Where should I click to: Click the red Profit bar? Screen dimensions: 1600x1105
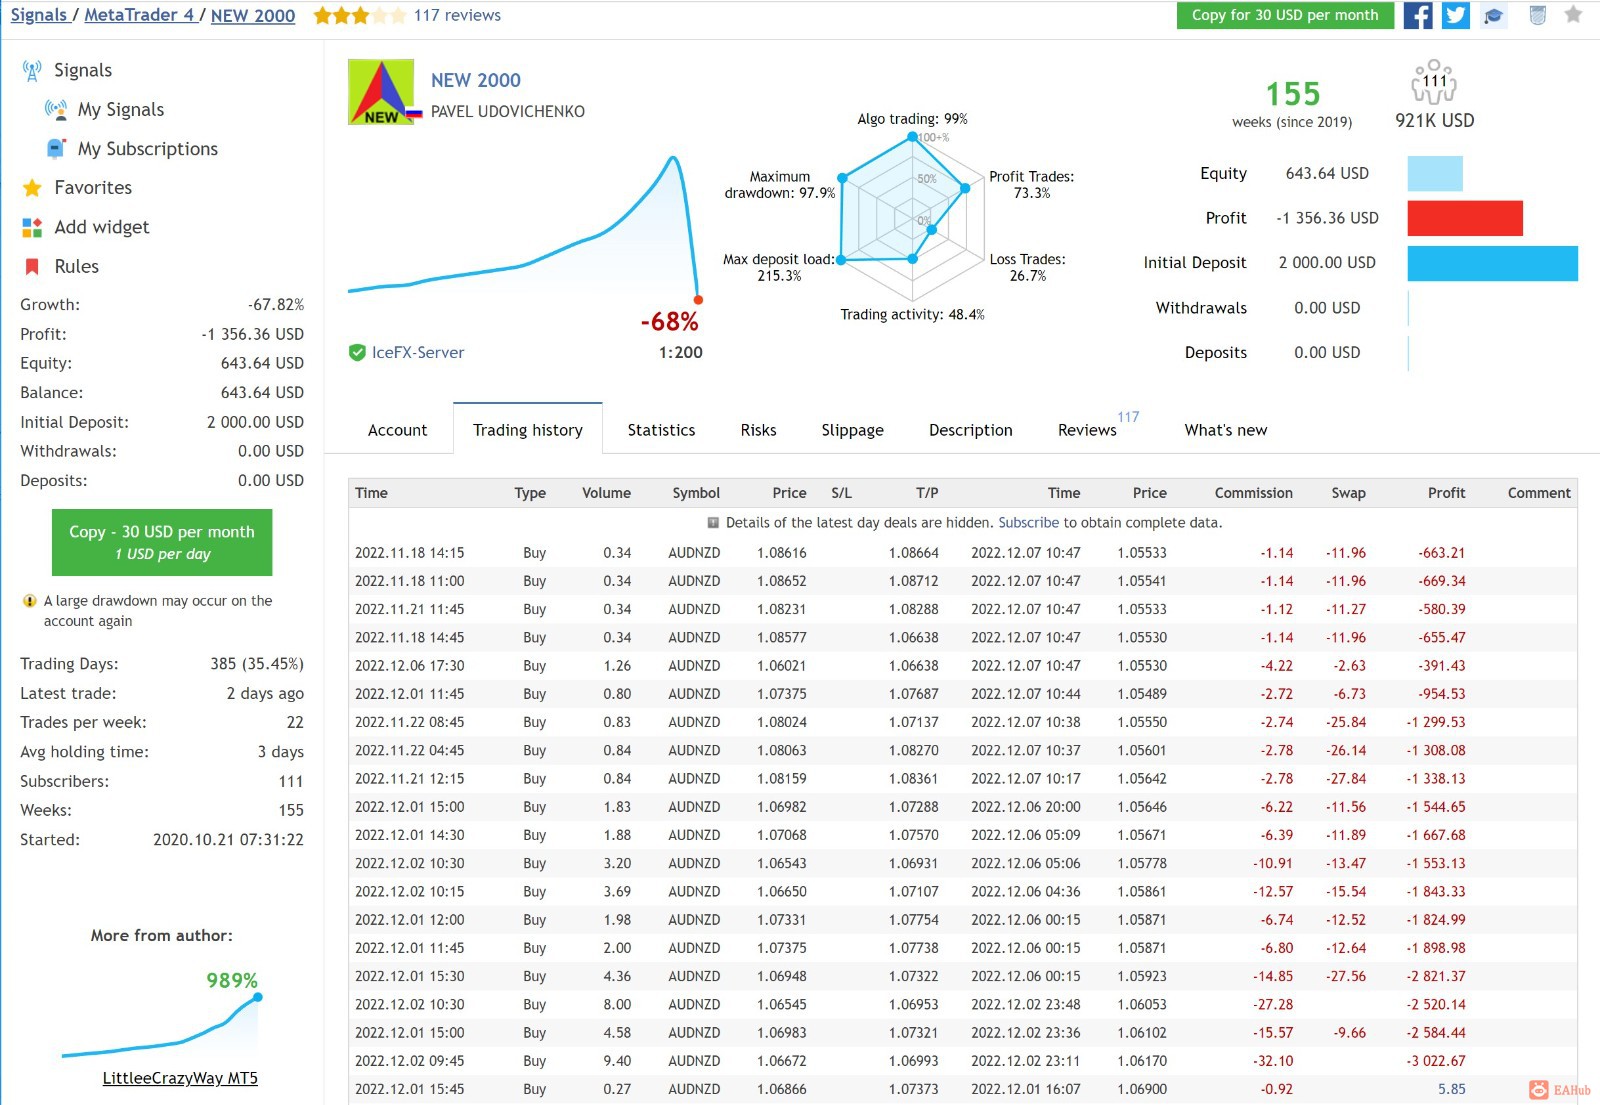(1465, 218)
